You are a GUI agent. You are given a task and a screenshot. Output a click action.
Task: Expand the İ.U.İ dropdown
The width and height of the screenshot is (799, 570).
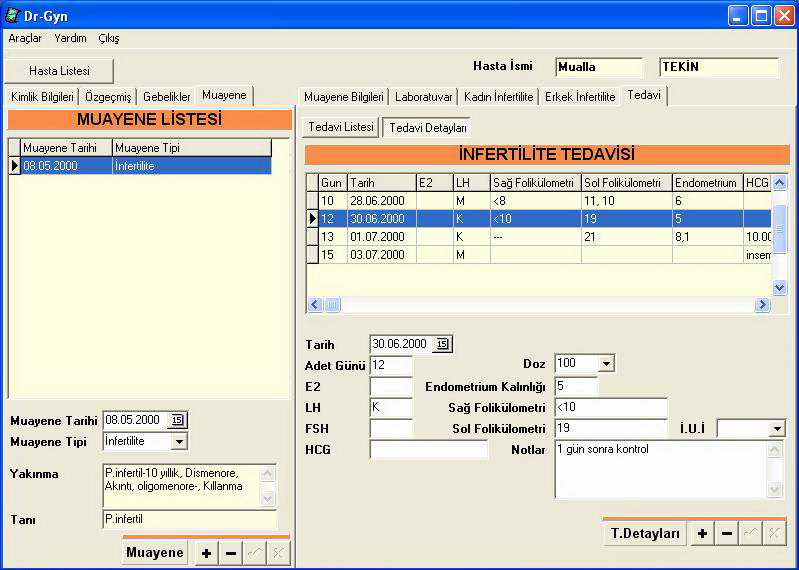[777, 428]
